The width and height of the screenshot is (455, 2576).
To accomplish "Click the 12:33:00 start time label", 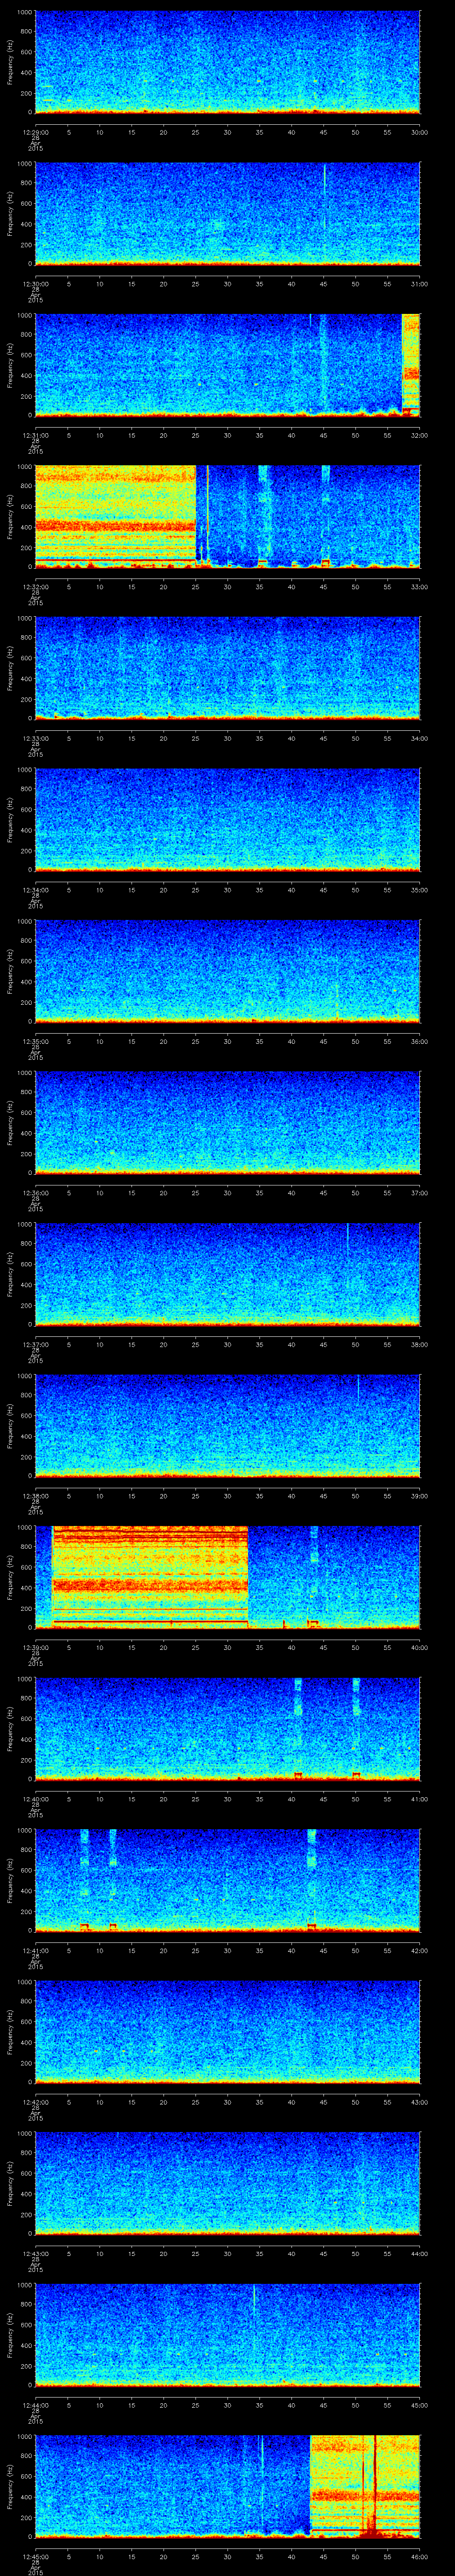I will coord(35,738).
